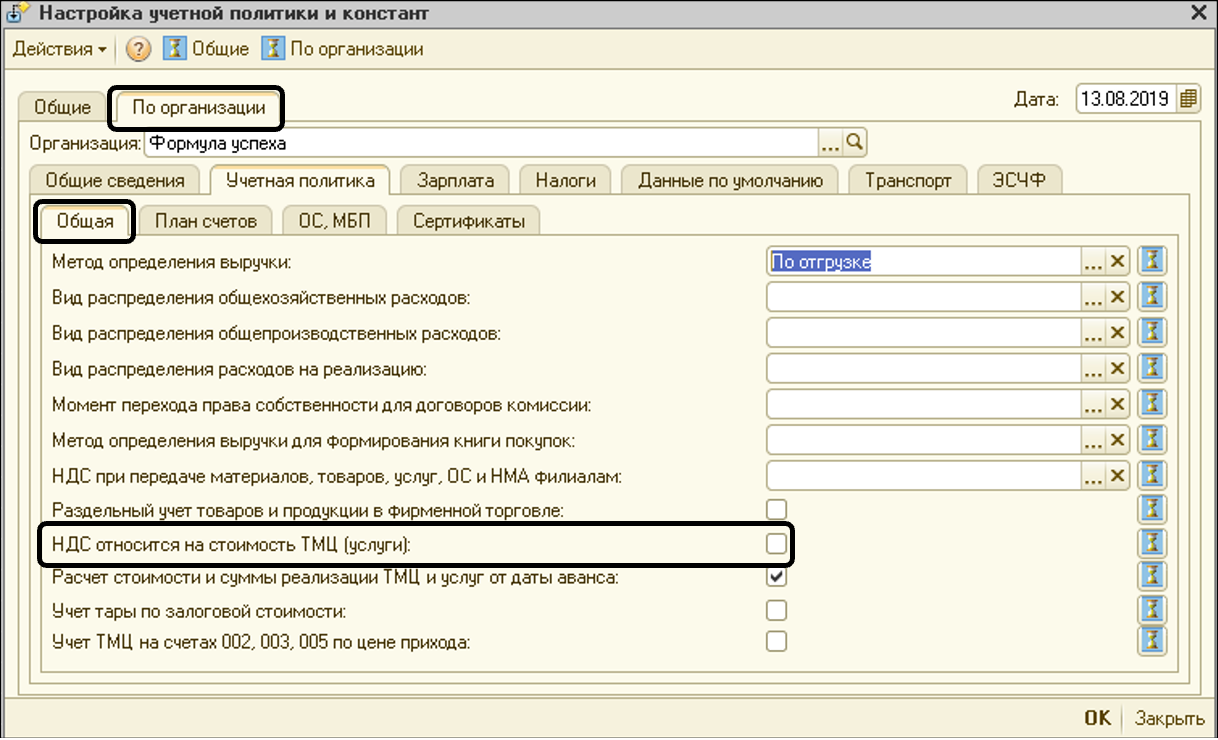1218x740 pixels.
Task: Enable VAT included in cost of TMC checkbox
Action: pos(776,544)
